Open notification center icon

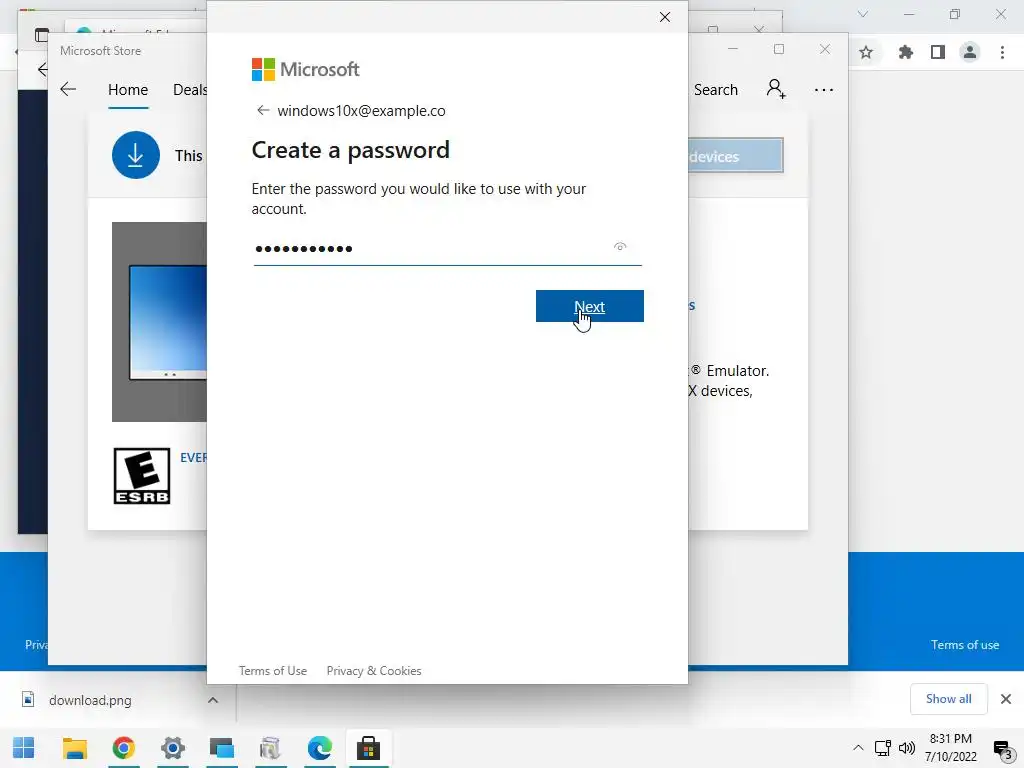coord(1002,748)
